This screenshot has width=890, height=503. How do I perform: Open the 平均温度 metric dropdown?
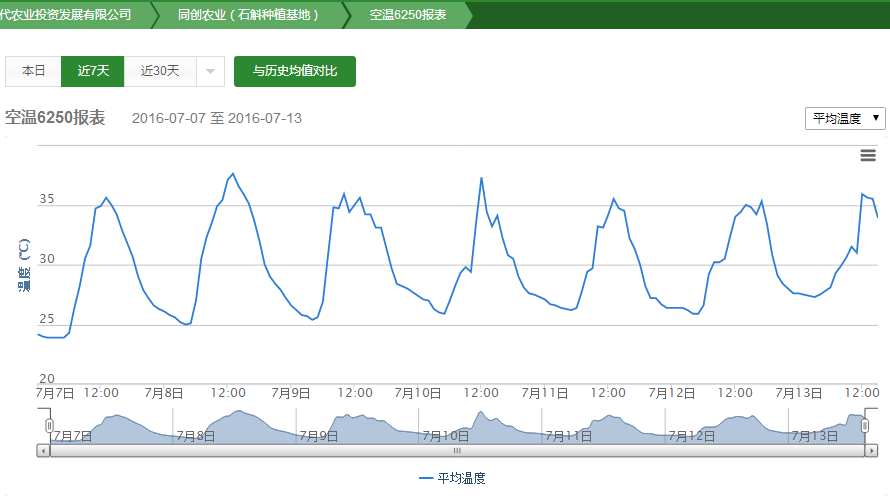pyautogui.click(x=845, y=118)
